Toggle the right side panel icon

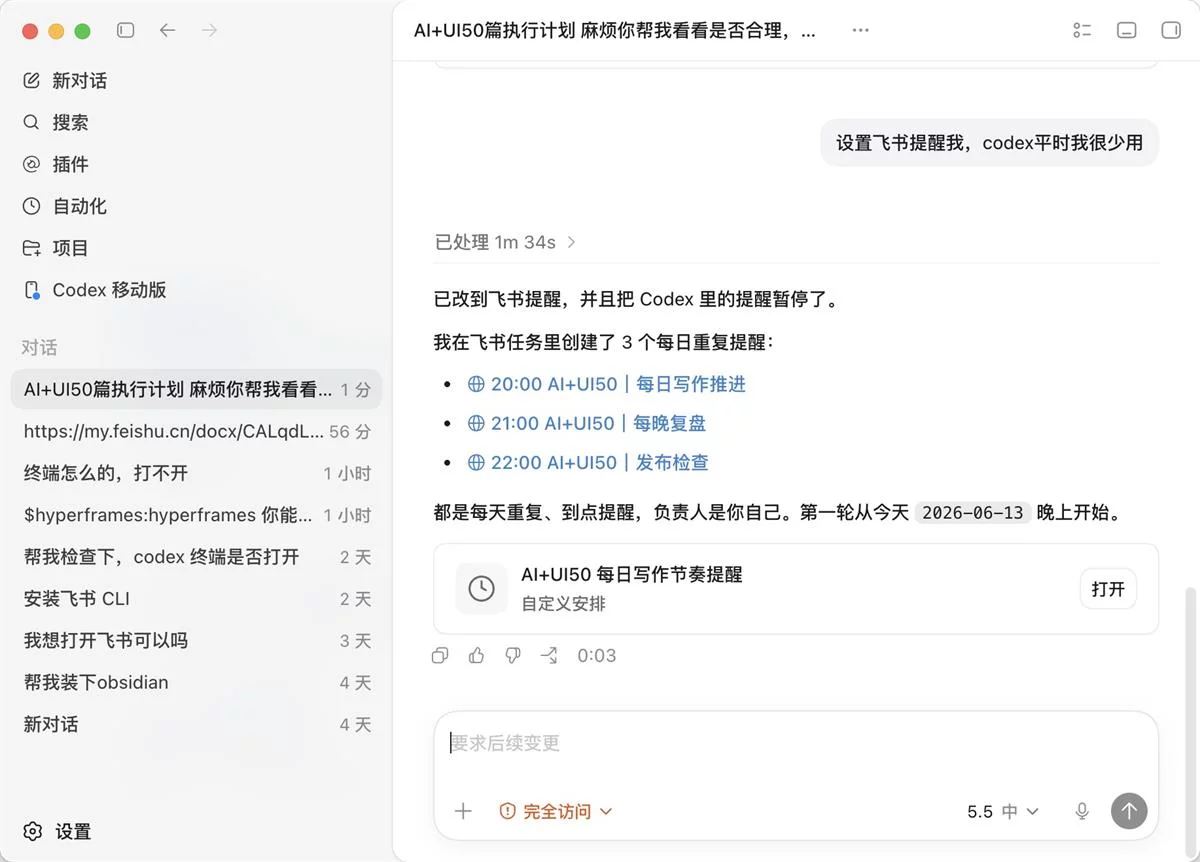coord(1171,31)
